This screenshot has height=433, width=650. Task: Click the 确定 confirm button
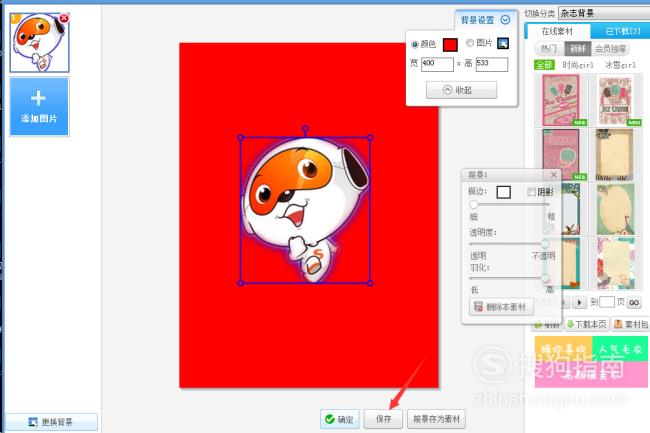[340, 419]
